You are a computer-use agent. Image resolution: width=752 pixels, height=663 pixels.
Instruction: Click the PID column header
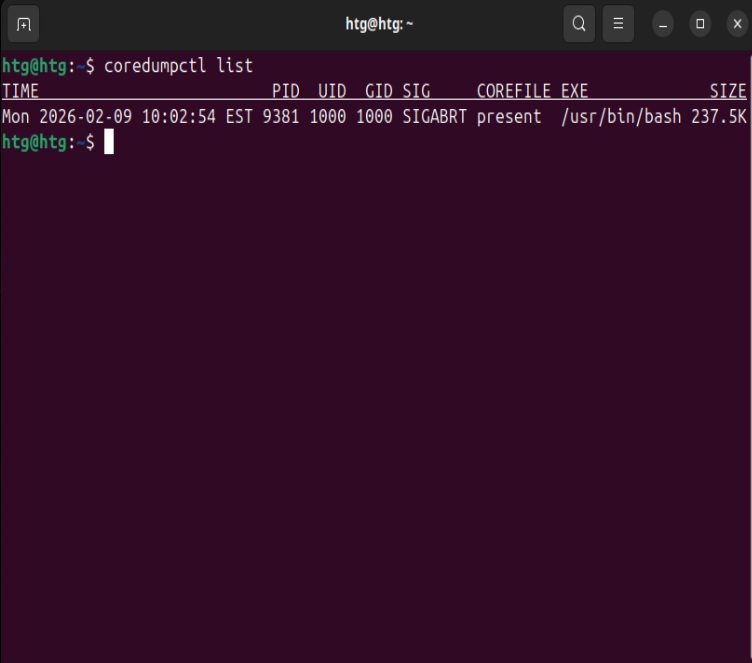(286, 91)
